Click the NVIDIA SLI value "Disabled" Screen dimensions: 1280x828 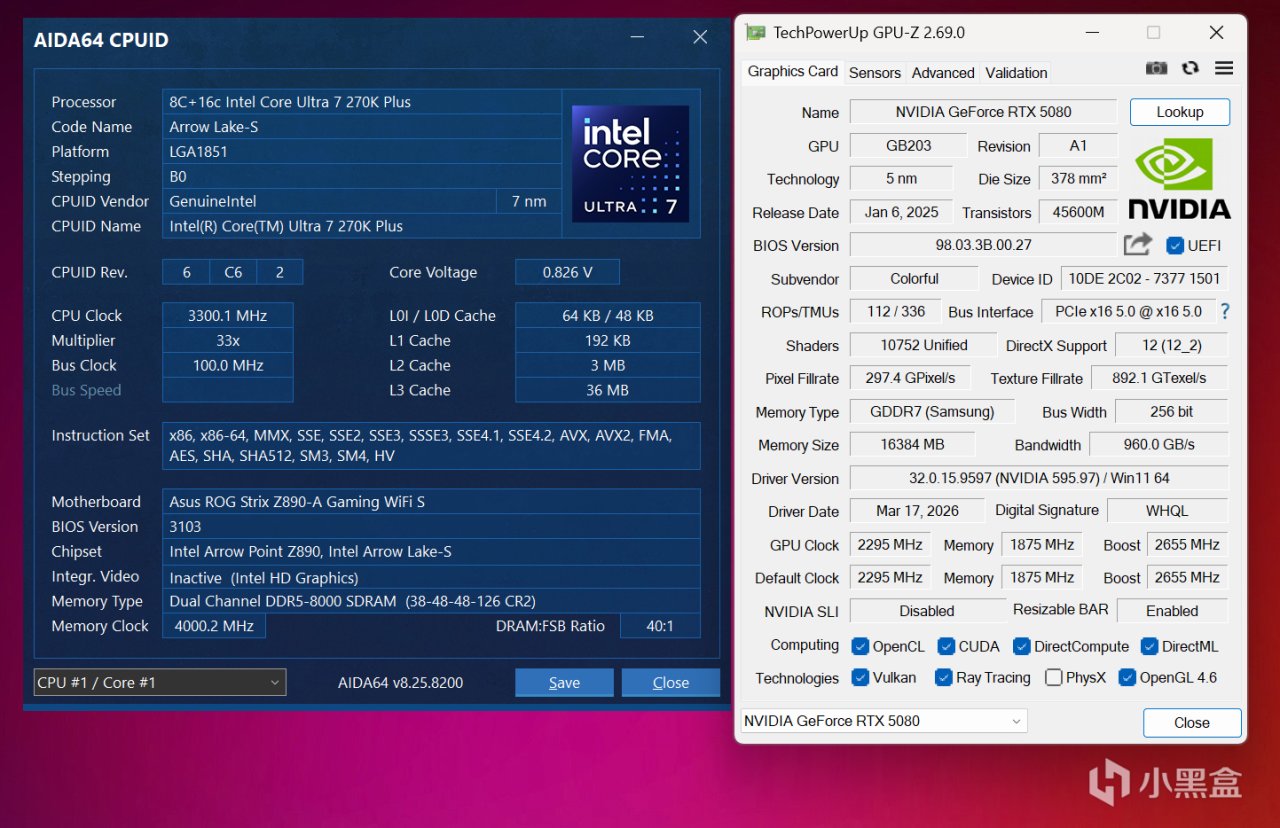coord(927,611)
